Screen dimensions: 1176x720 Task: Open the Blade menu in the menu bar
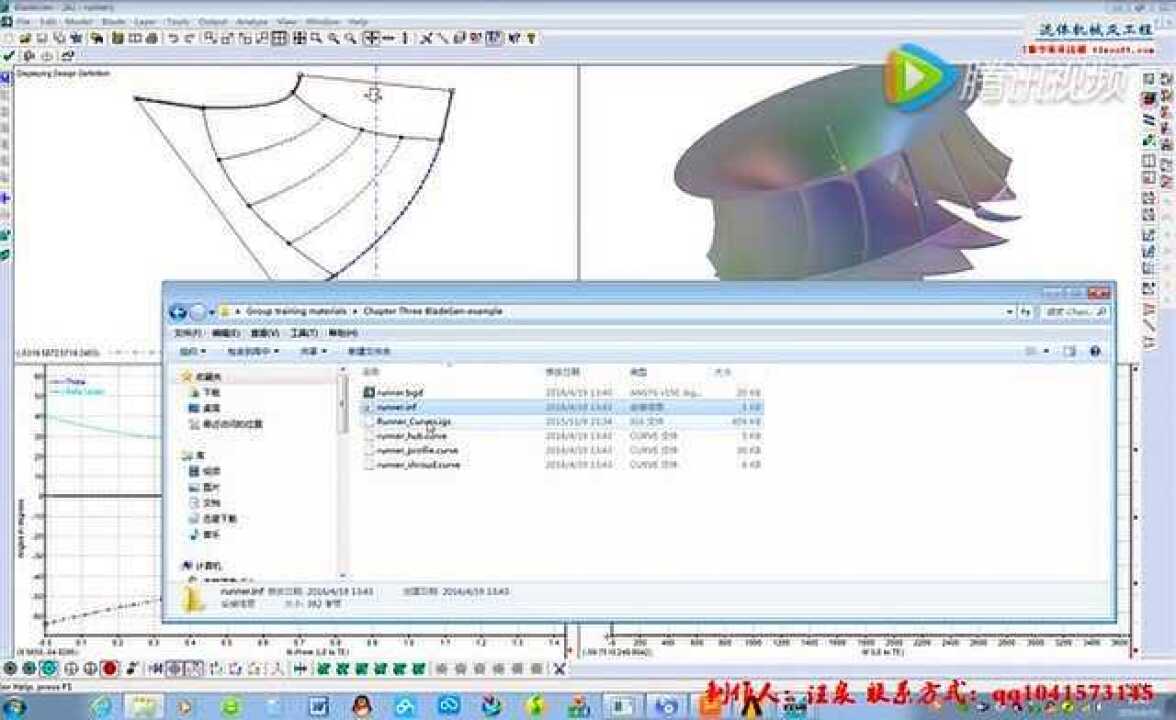(x=114, y=22)
